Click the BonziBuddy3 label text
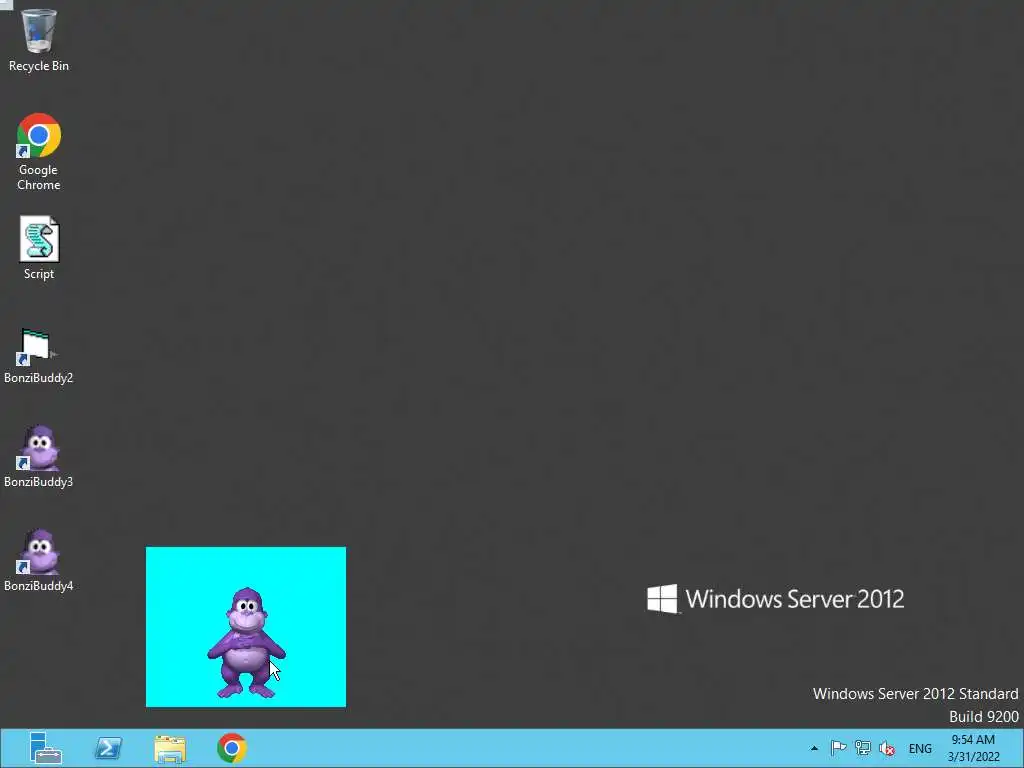1024x768 pixels. click(39, 482)
